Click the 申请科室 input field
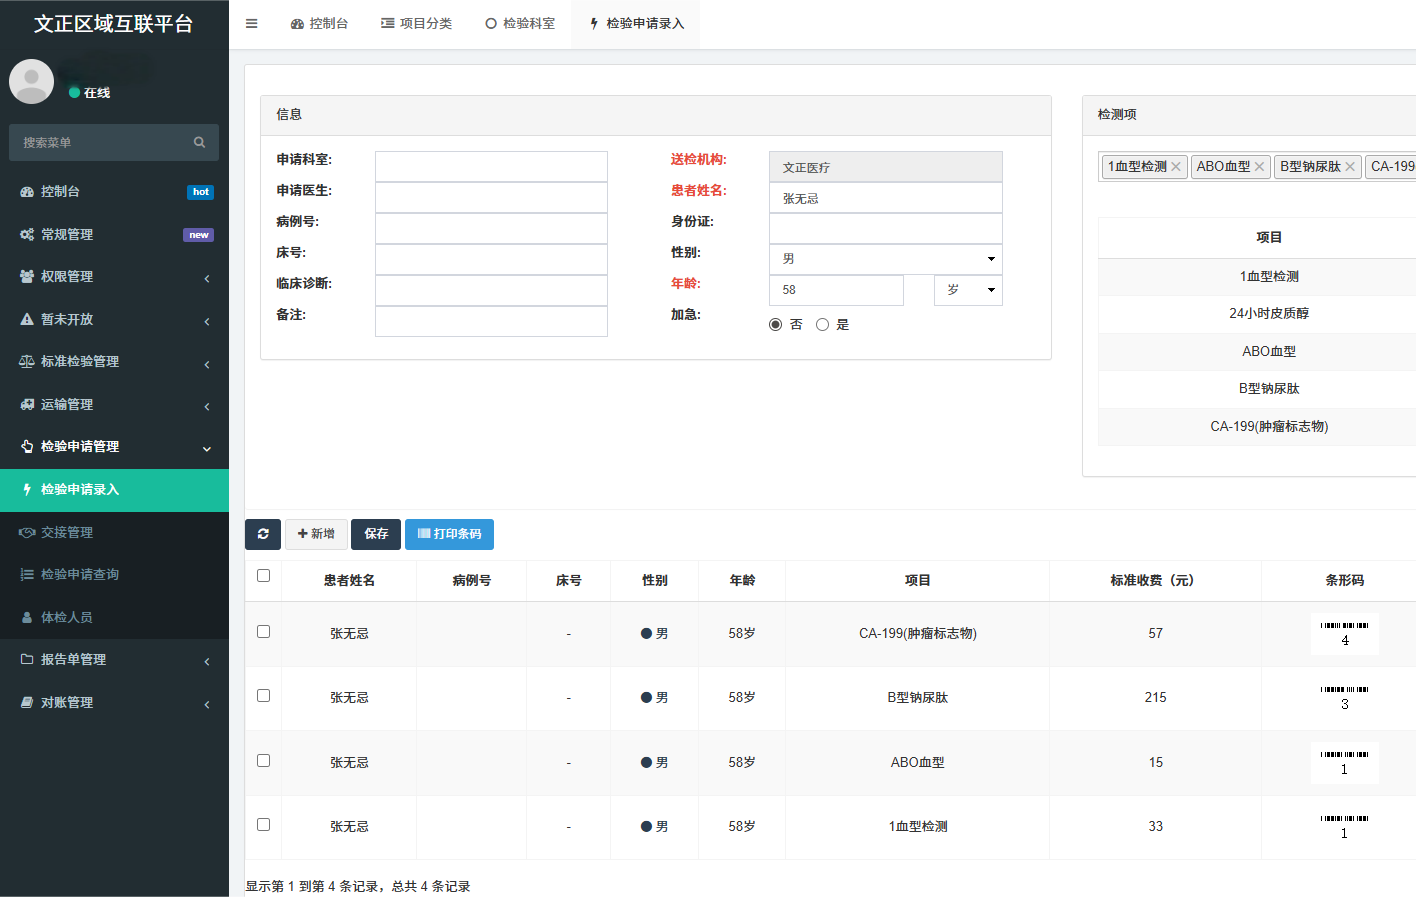This screenshot has width=1416, height=897. point(491,166)
